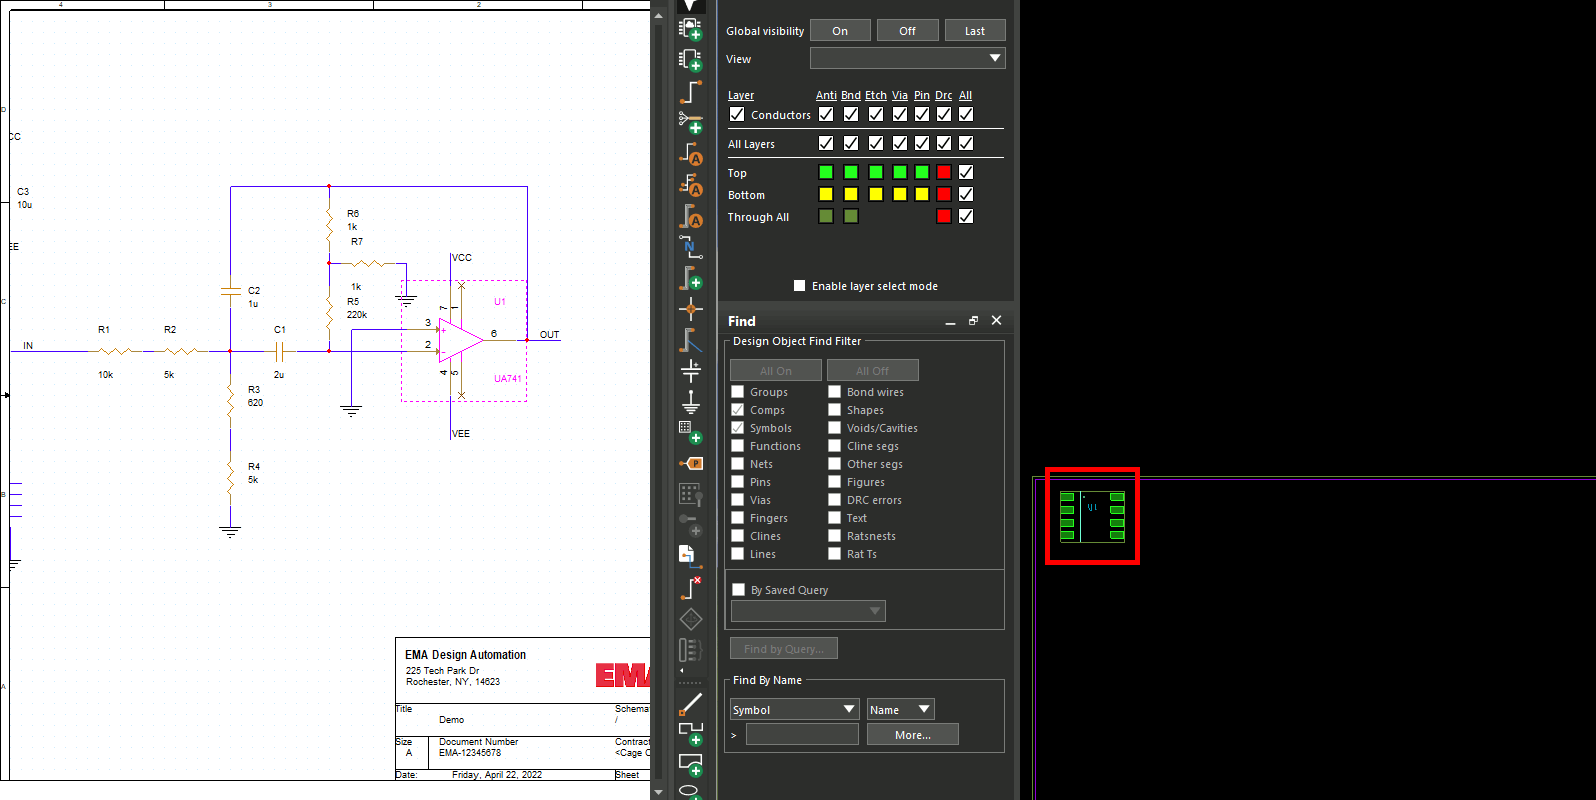
Task: Toggle the Conductors layer checkbox
Action: pos(737,114)
